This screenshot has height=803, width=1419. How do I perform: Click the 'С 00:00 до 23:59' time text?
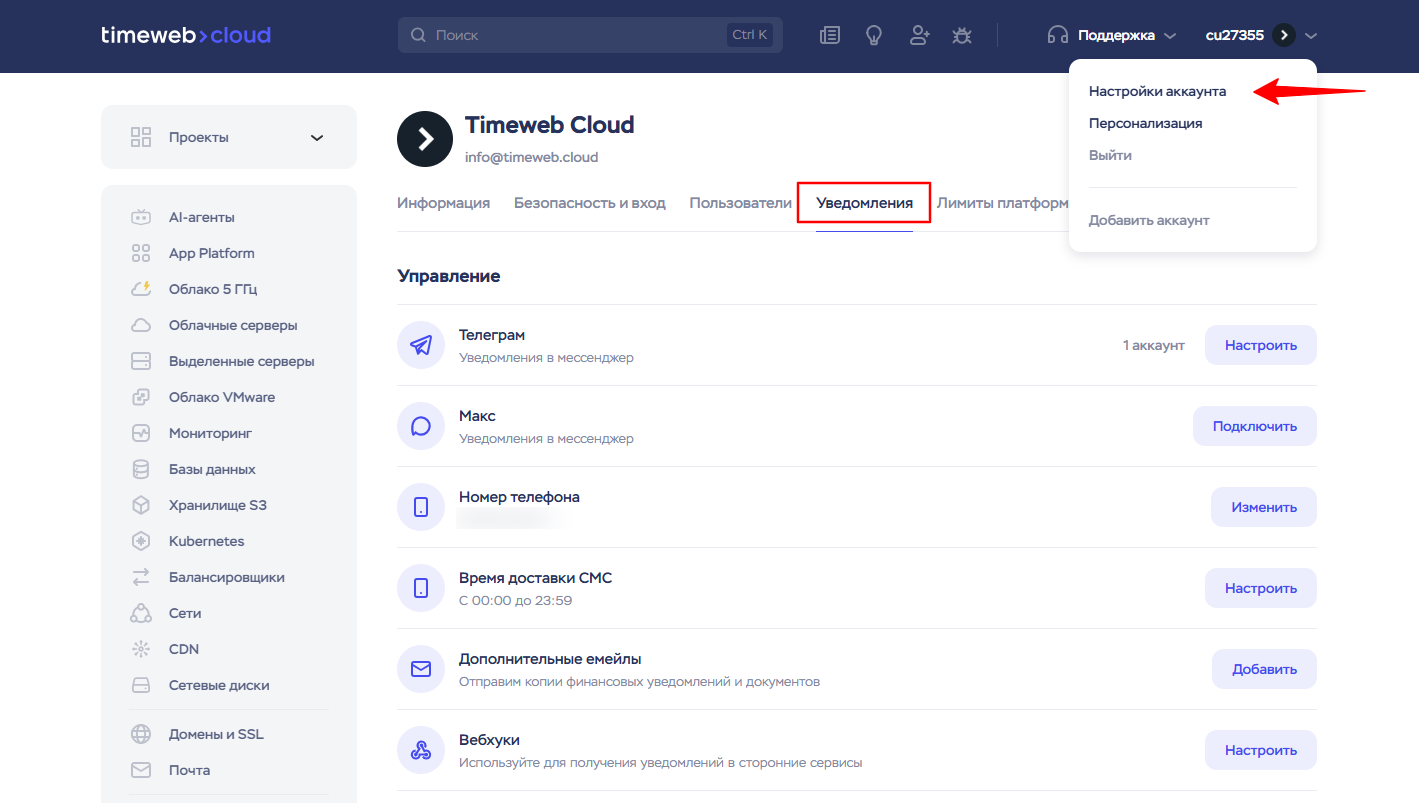click(x=515, y=601)
